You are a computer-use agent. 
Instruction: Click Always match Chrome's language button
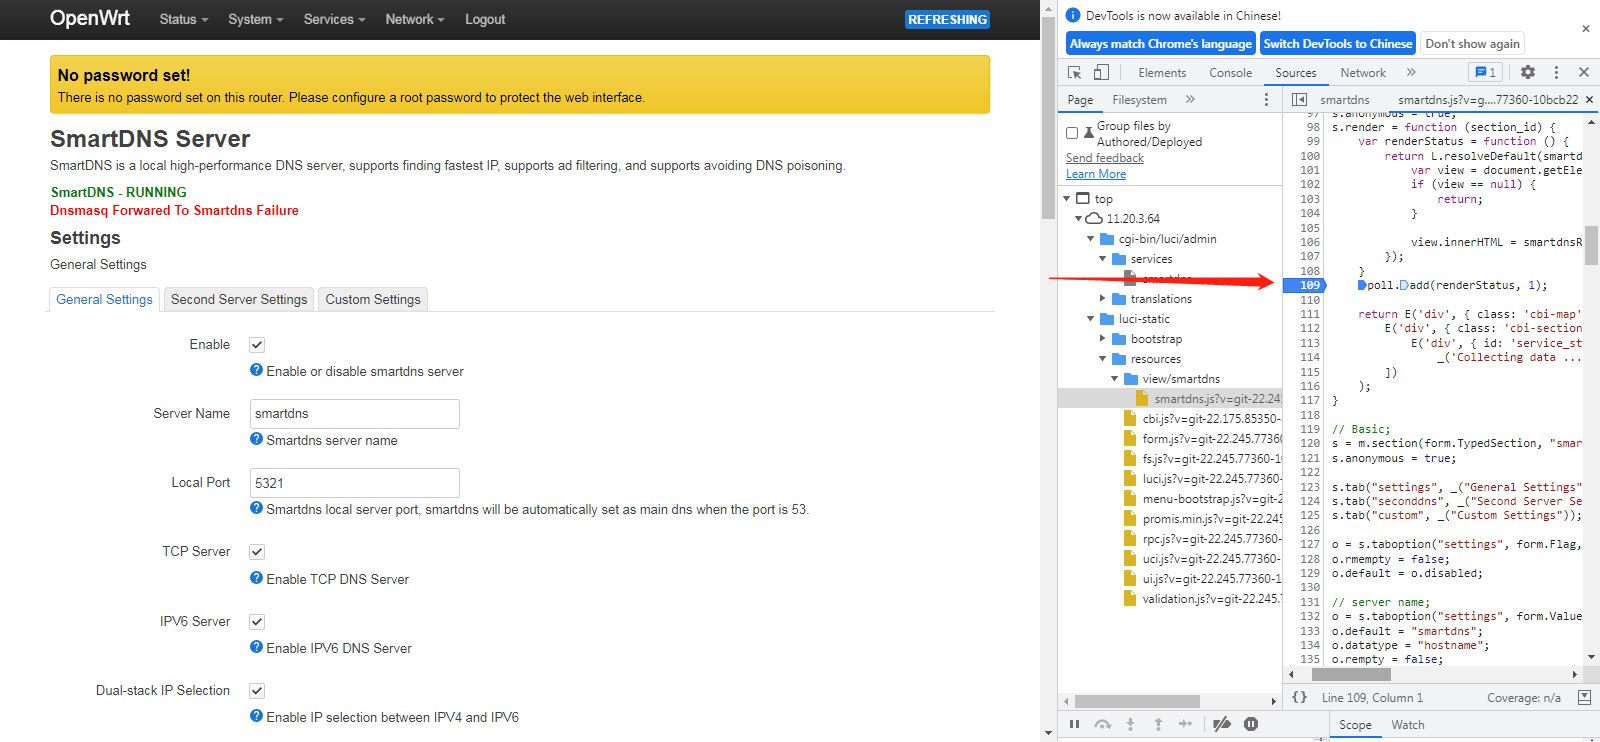(x=1160, y=44)
